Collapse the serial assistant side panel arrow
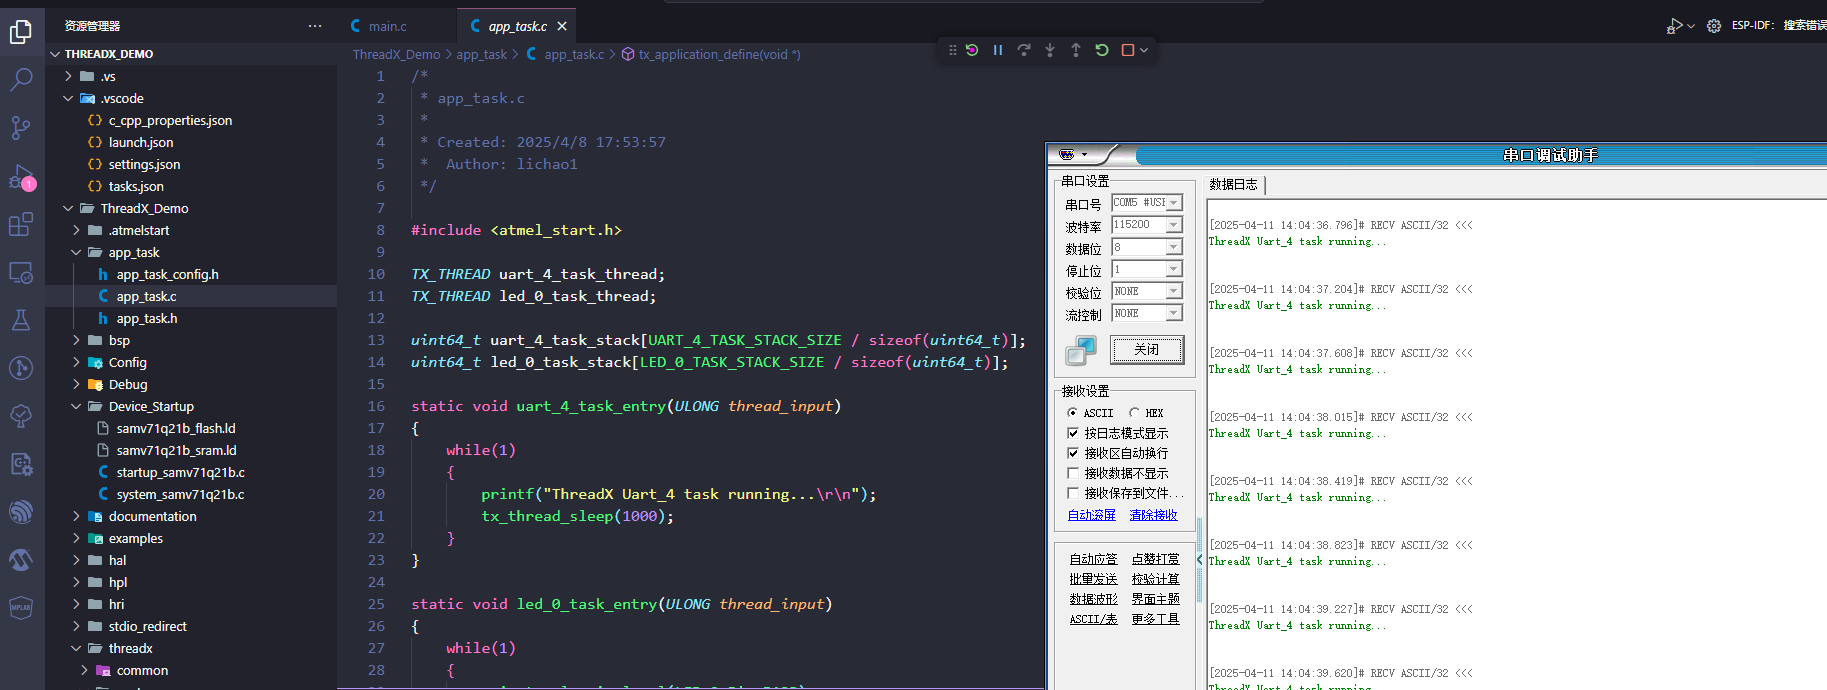Image resolution: width=1827 pixels, height=690 pixels. pyautogui.click(x=1200, y=560)
